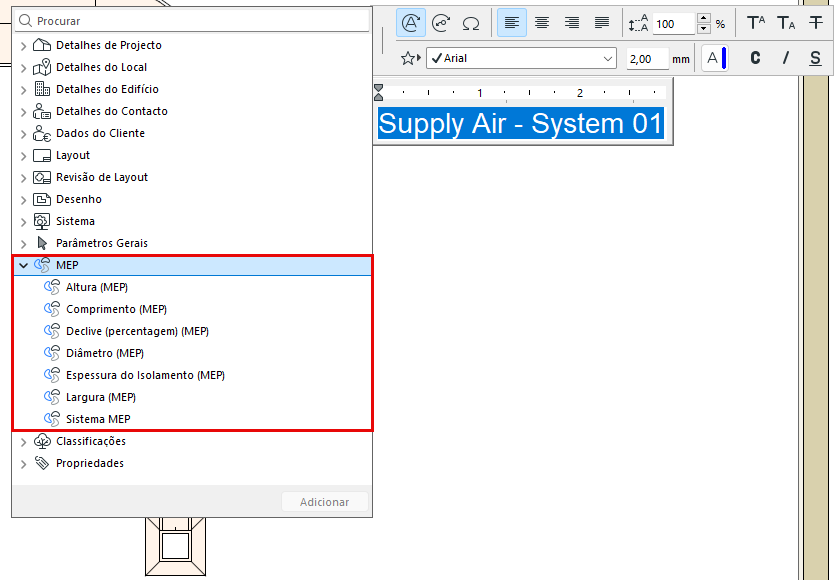The width and height of the screenshot is (835, 580).
Task: Select the MEP group row
Action: pyautogui.click(x=192, y=265)
